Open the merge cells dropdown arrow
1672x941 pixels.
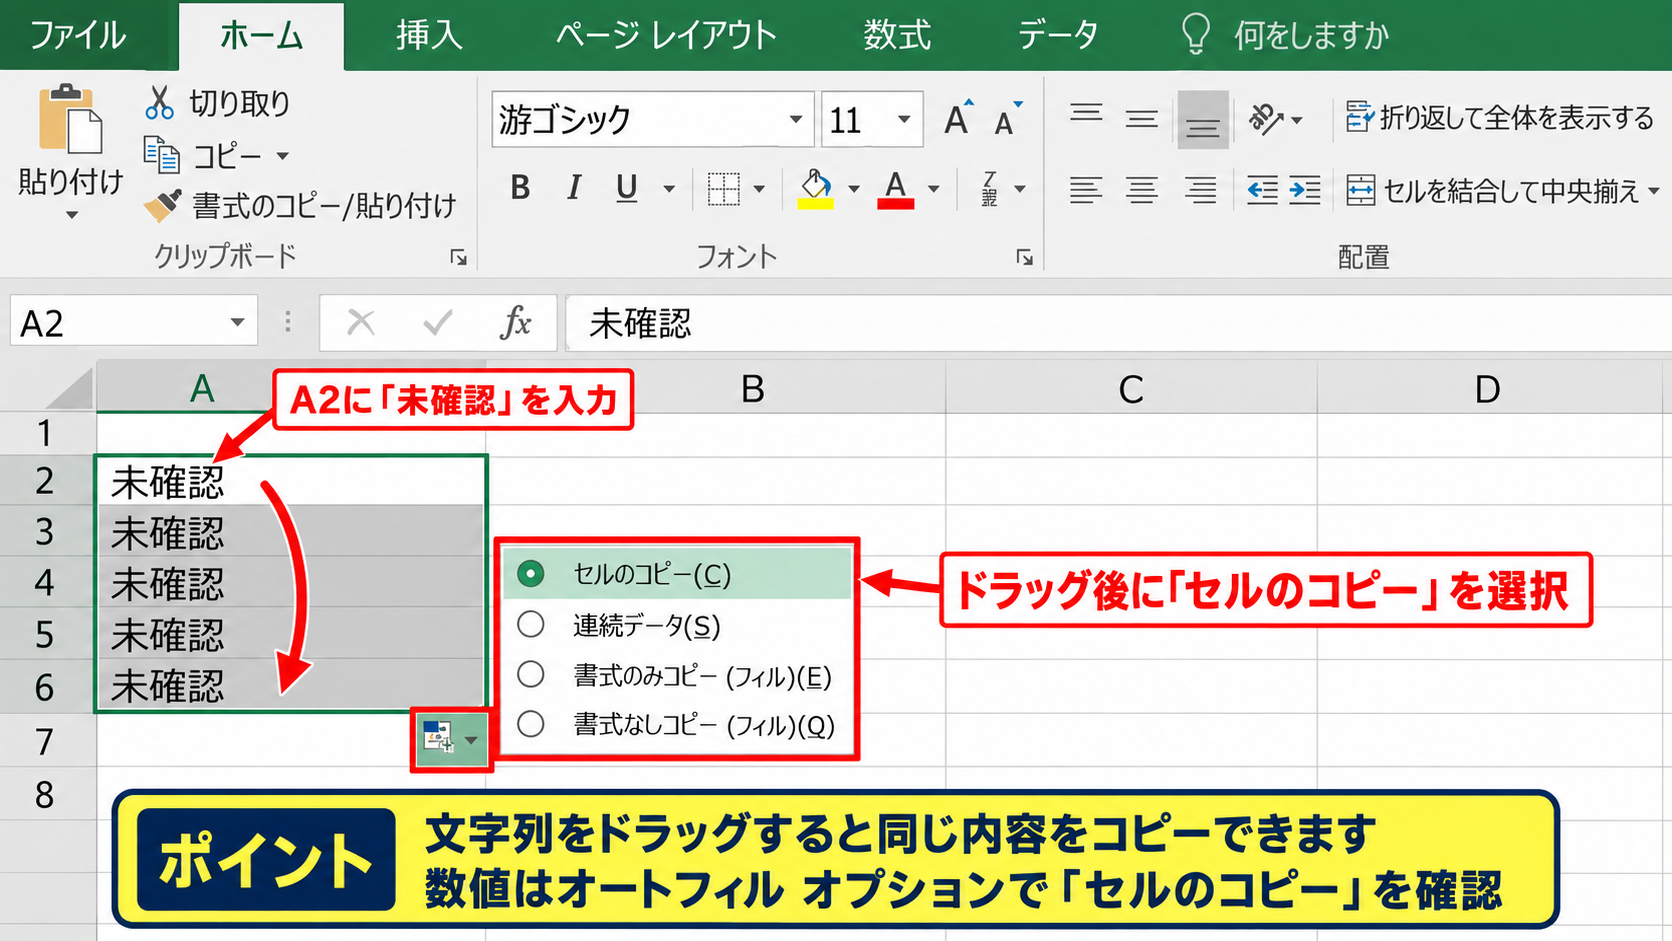click(1654, 190)
